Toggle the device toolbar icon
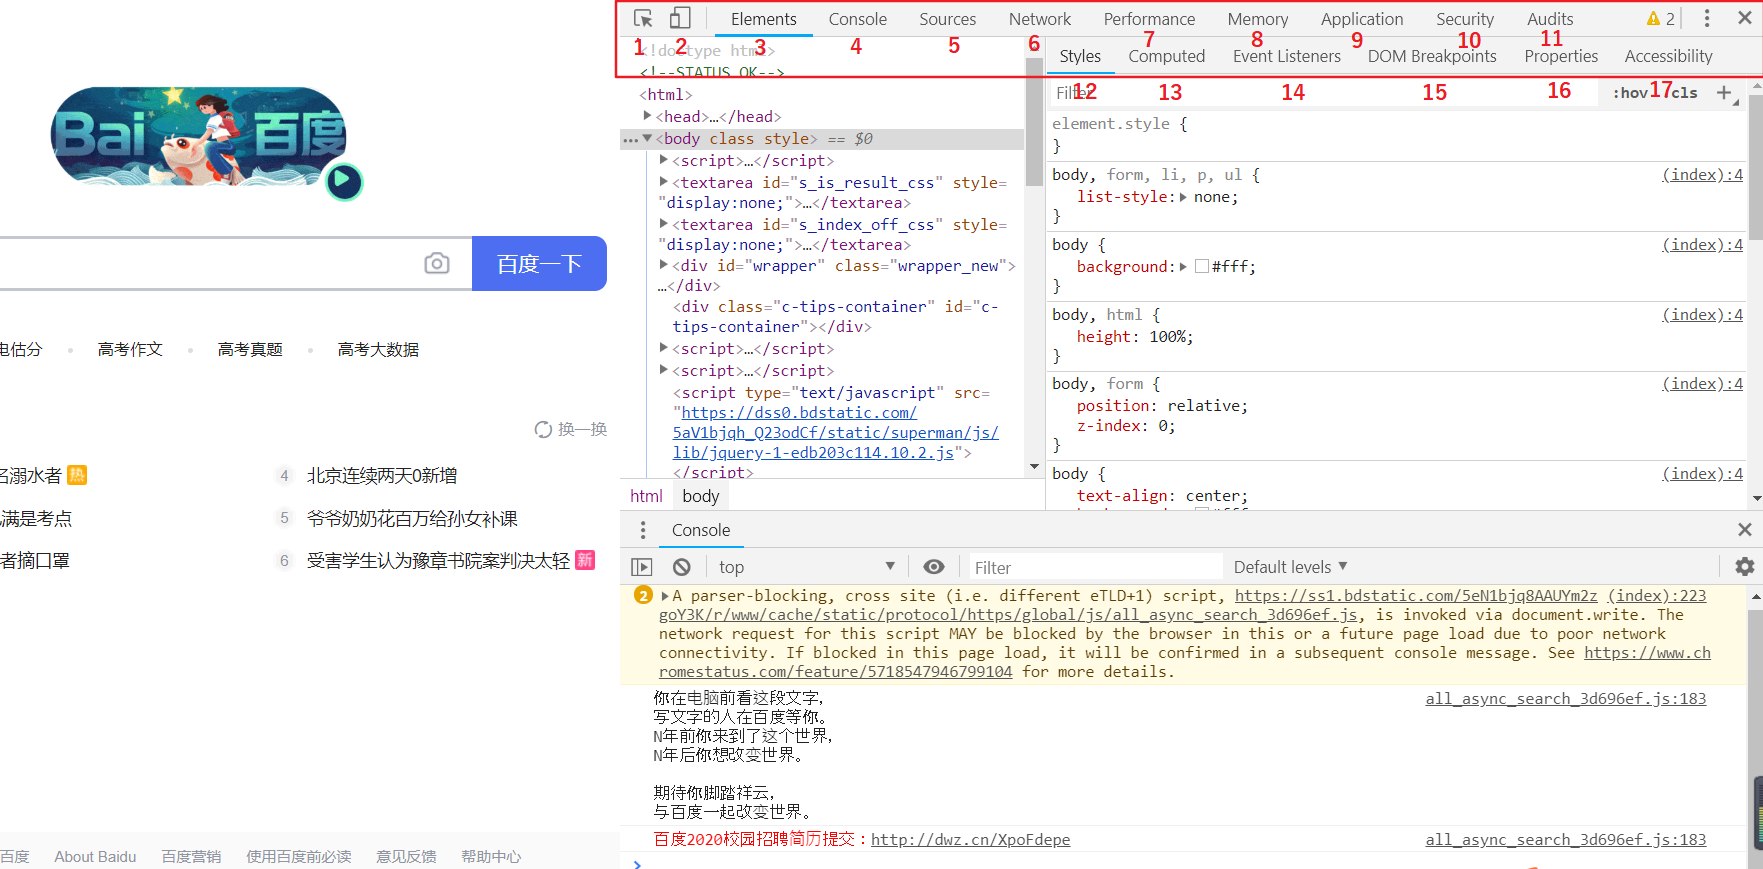This screenshot has width=1763, height=869. click(680, 18)
